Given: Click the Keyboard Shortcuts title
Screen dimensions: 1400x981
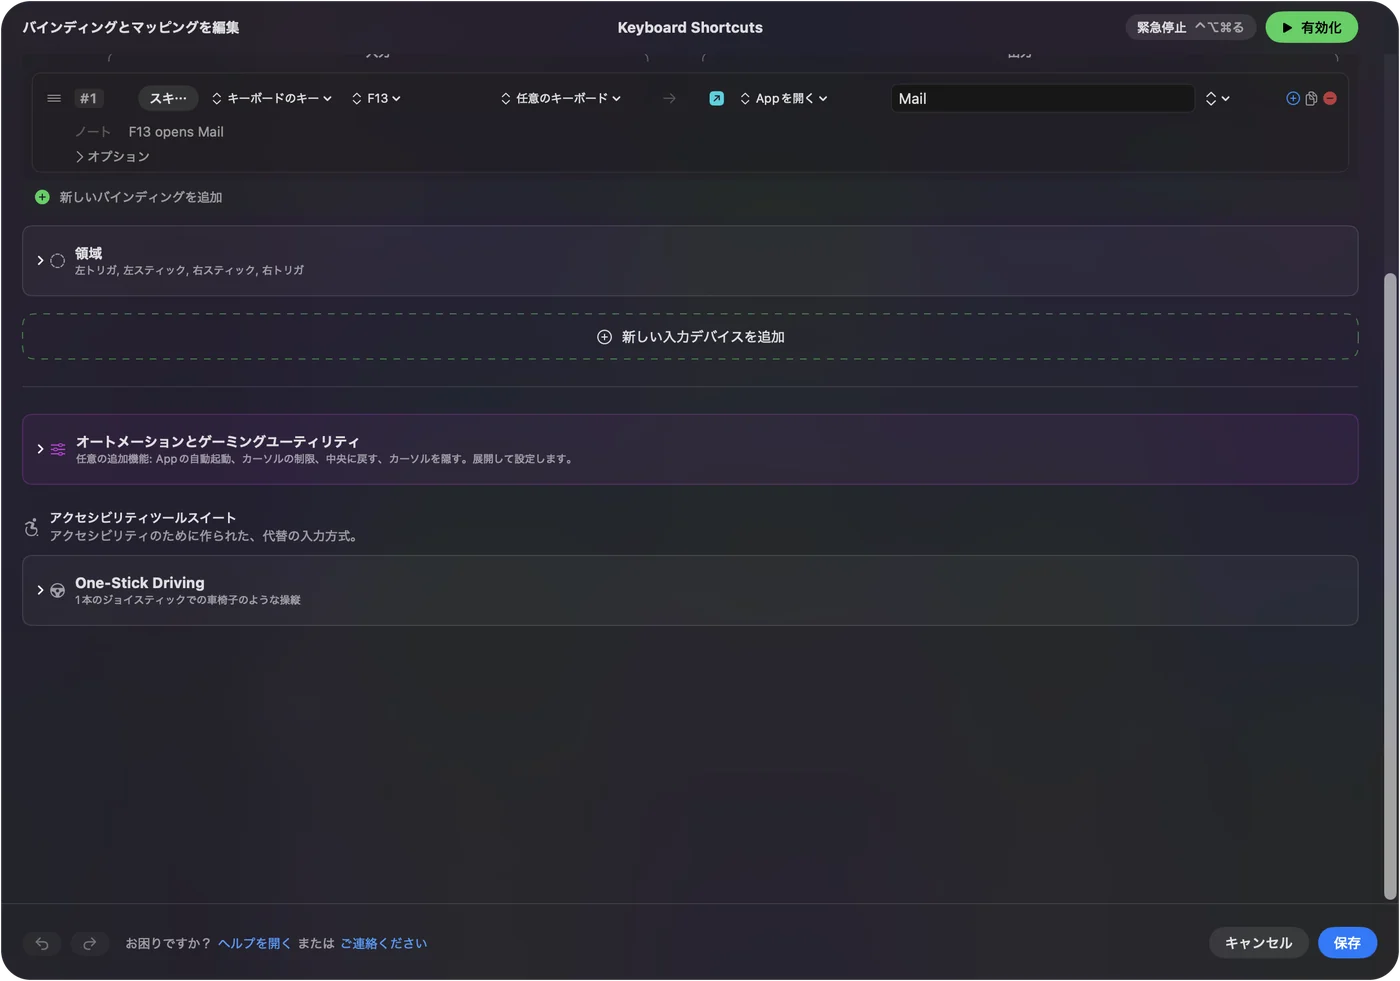Looking at the screenshot, I should pyautogui.click(x=690, y=28).
